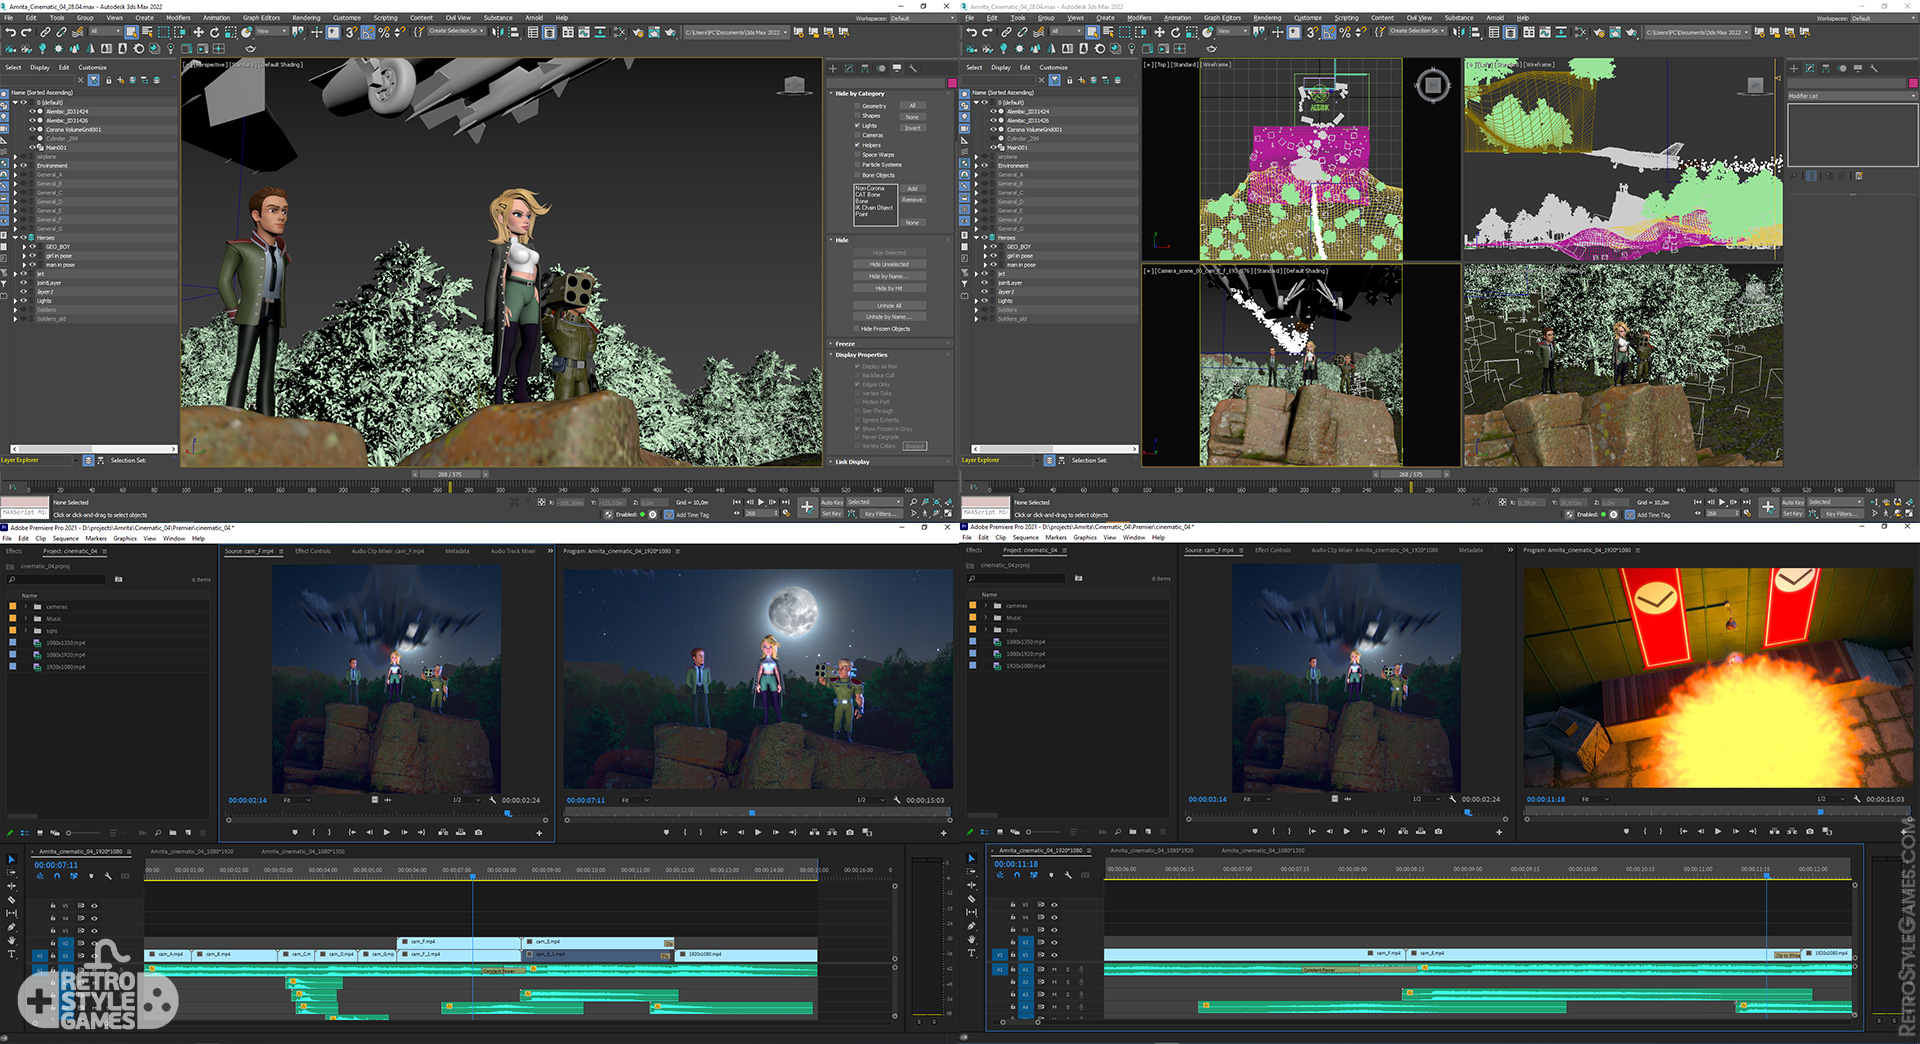Play the Program monitor in right Premiere
1920x1044 pixels.
point(1718,831)
